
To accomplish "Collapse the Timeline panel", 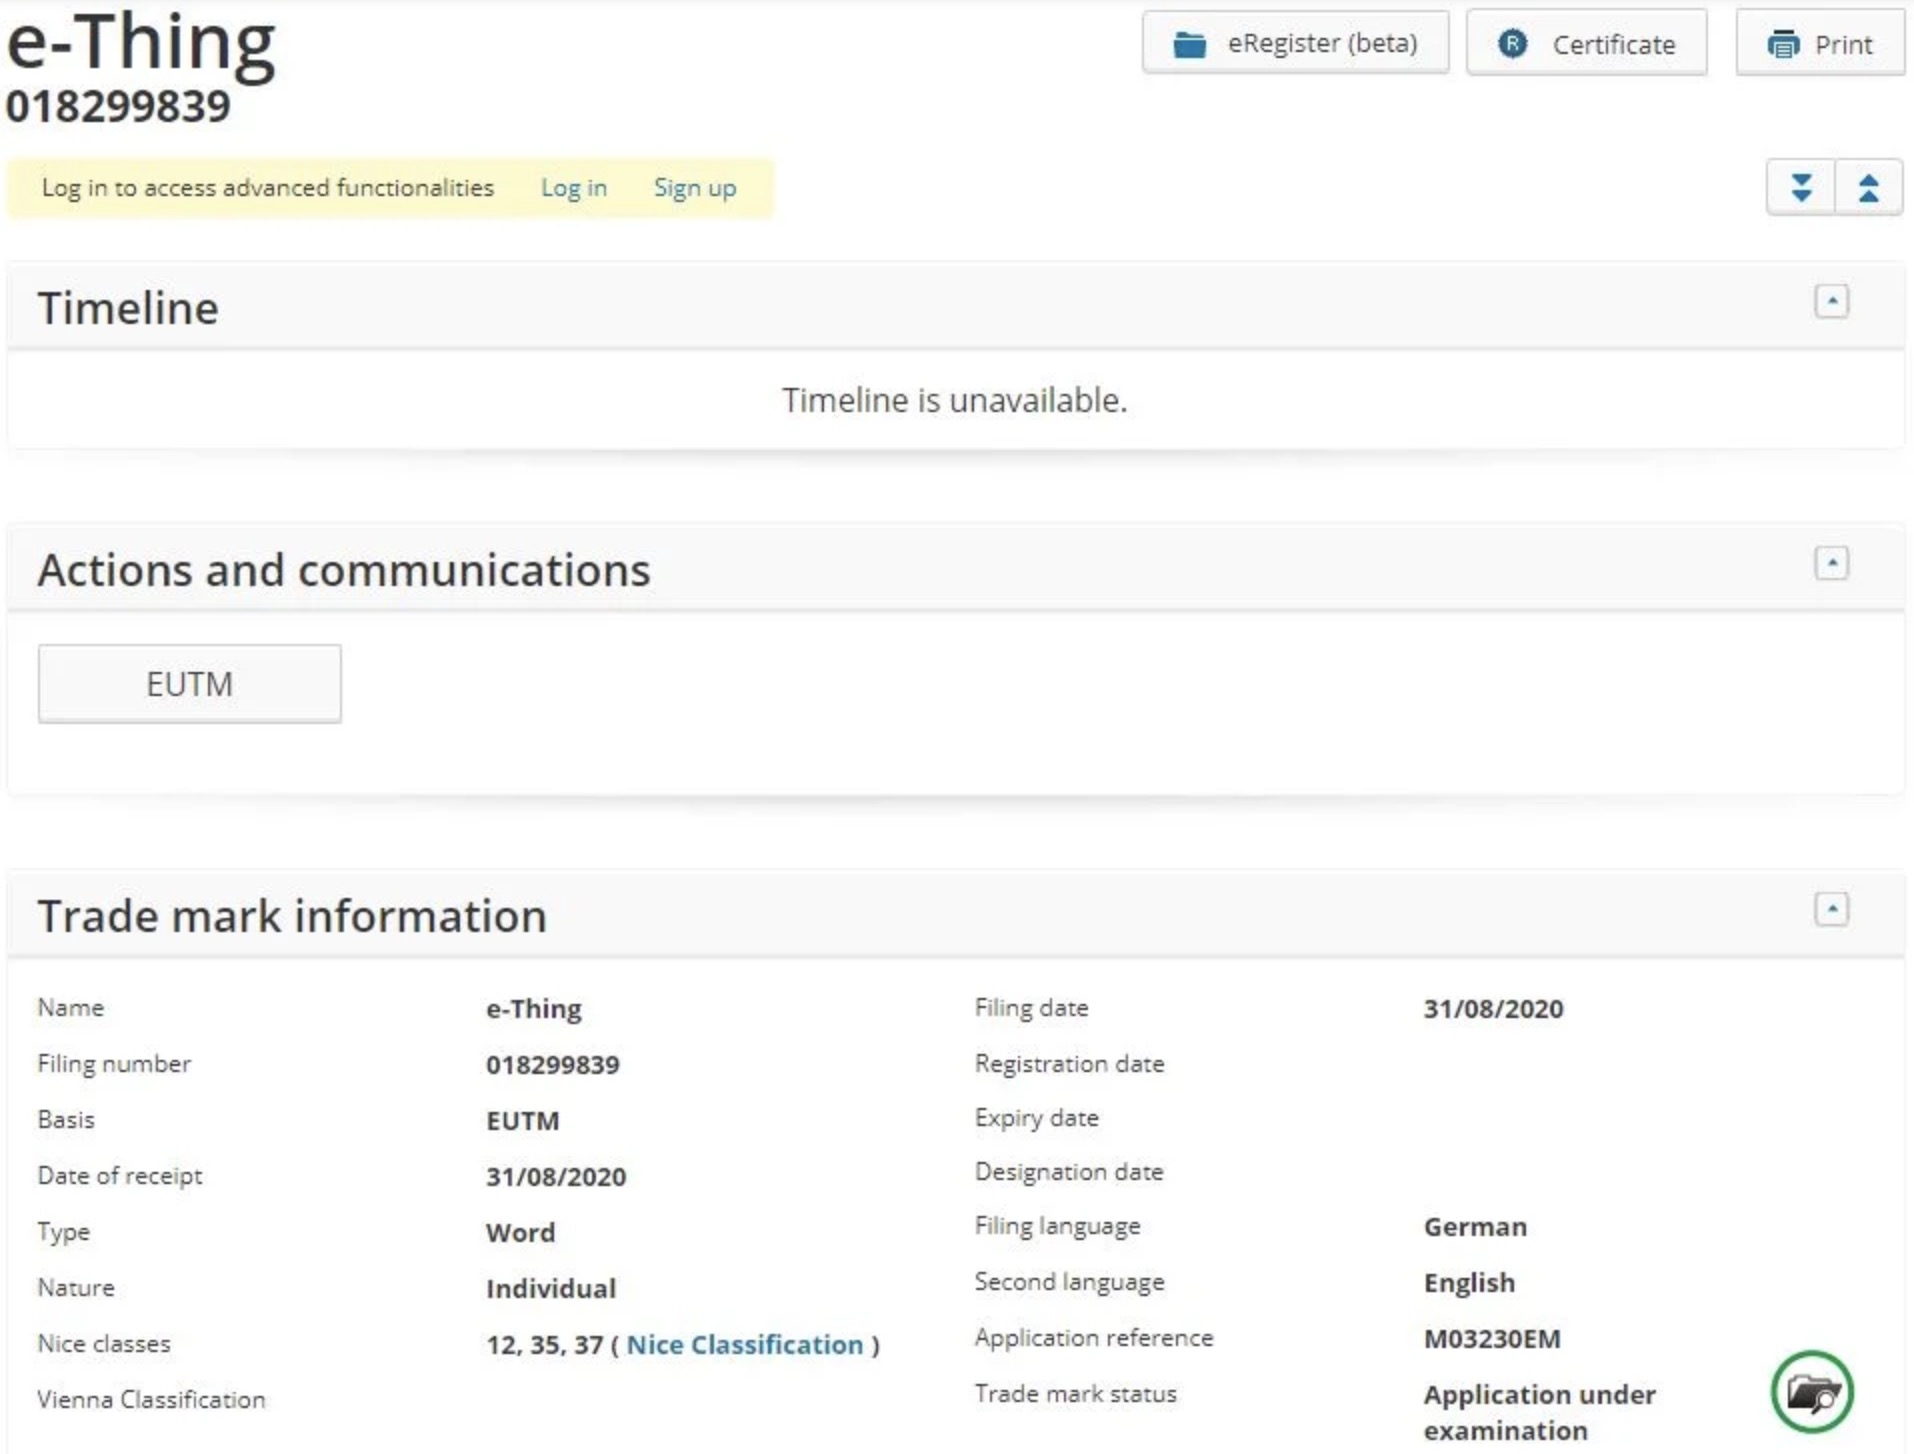I will [1832, 301].
